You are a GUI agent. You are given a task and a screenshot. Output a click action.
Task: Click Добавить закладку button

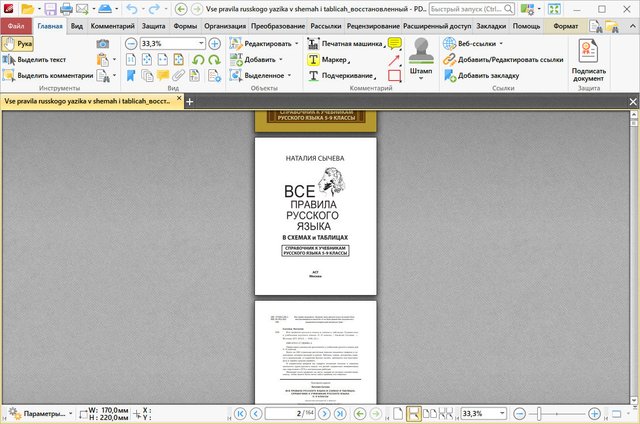point(484,75)
